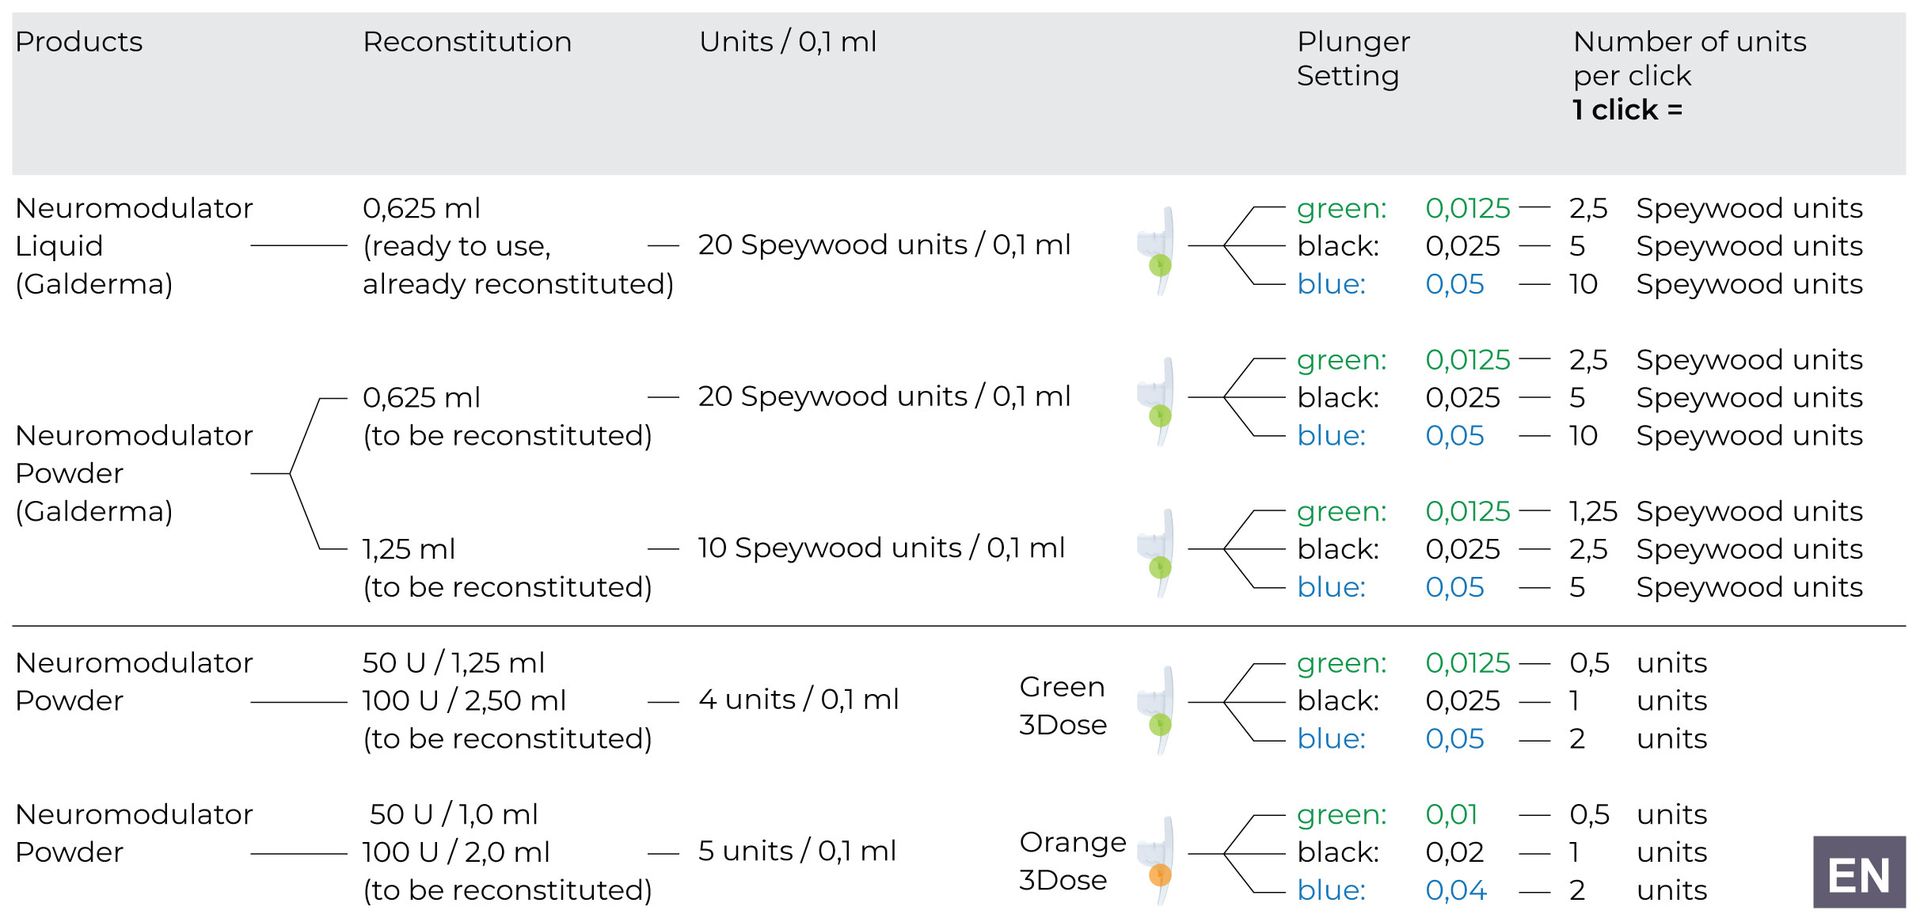Click the '10 Speywood units / 0,1 ml' text

click(x=881, y=548)
